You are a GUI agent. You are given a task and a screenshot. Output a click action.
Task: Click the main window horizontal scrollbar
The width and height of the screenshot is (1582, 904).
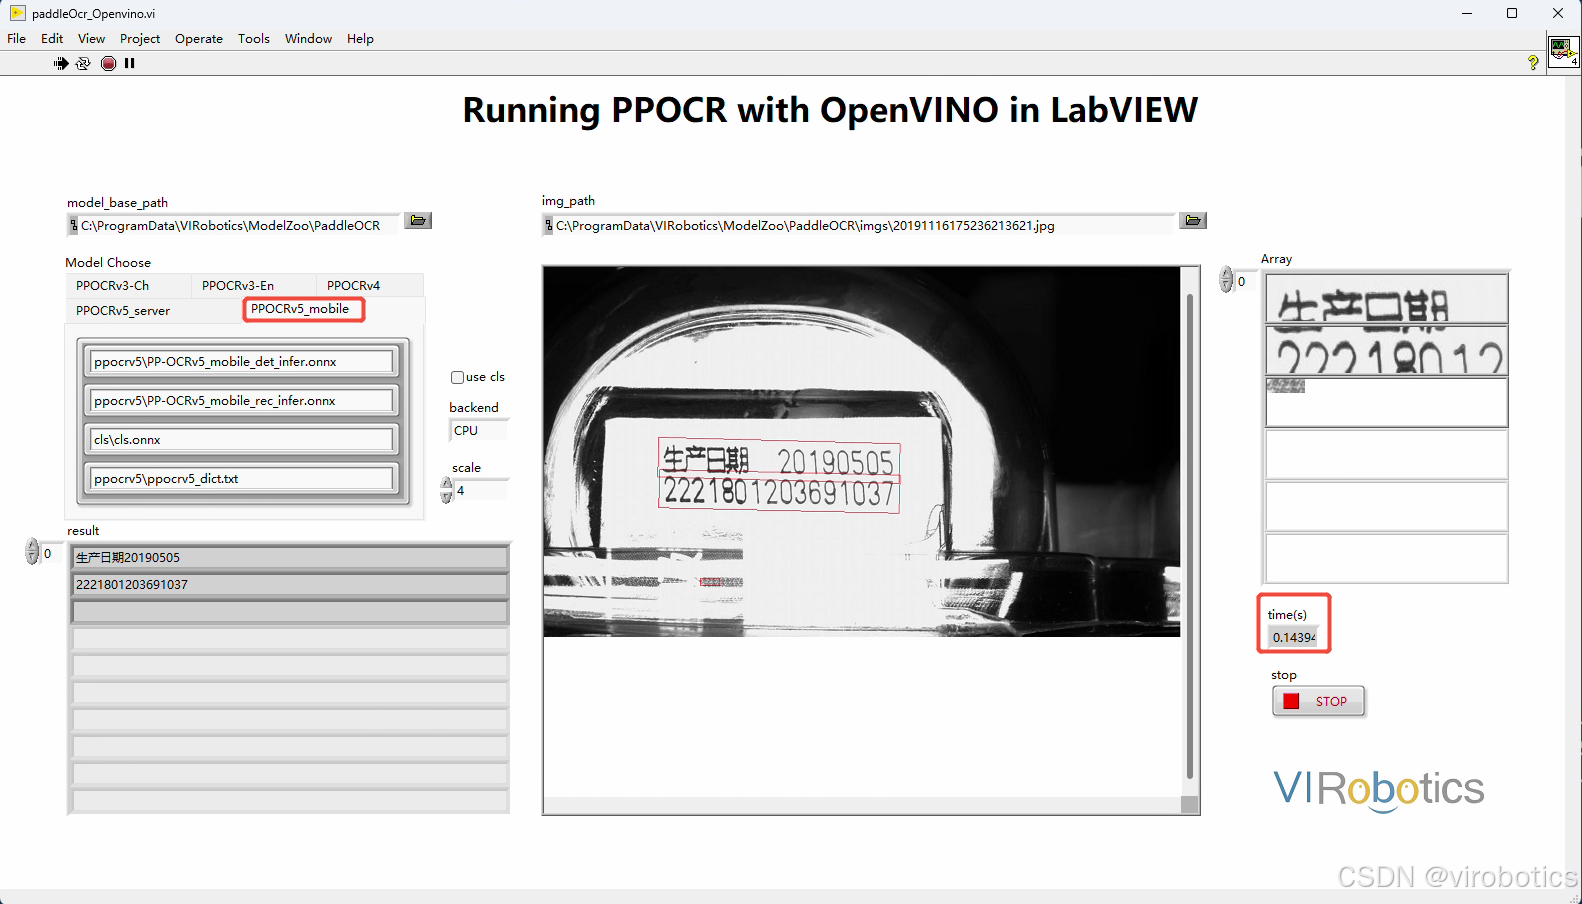coord(783,896)
